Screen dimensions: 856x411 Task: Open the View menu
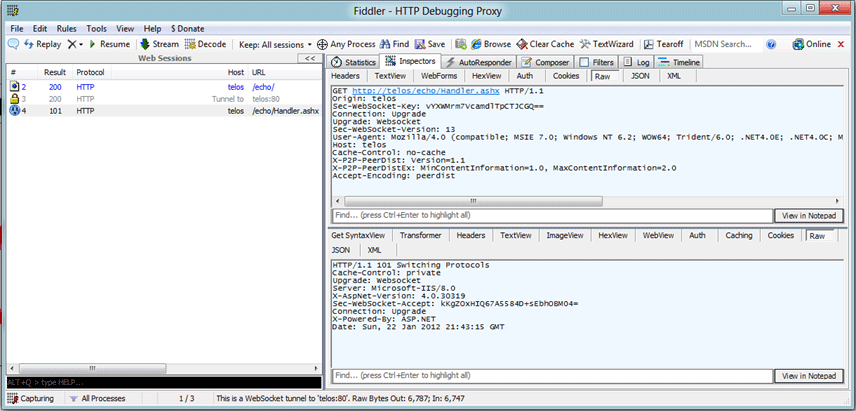[x=125, y=29]
